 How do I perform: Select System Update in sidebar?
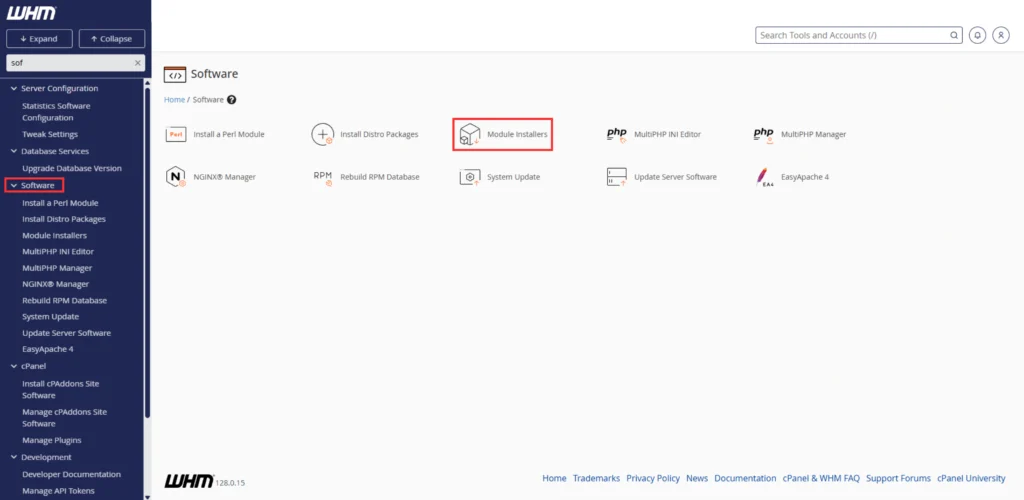(50, 317)
